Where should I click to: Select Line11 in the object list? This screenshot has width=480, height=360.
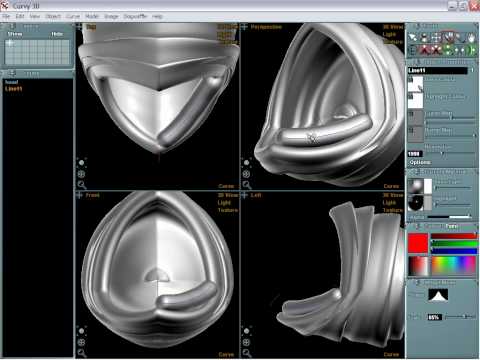(14, 89)
